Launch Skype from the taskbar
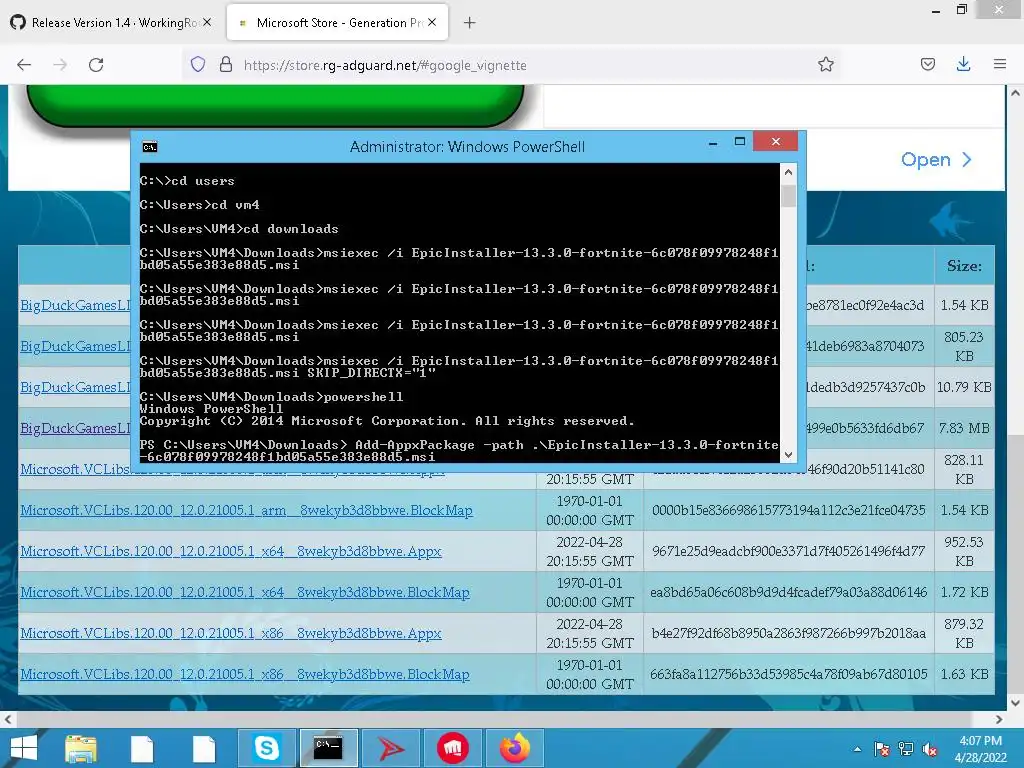 click(x=266, y=748)
